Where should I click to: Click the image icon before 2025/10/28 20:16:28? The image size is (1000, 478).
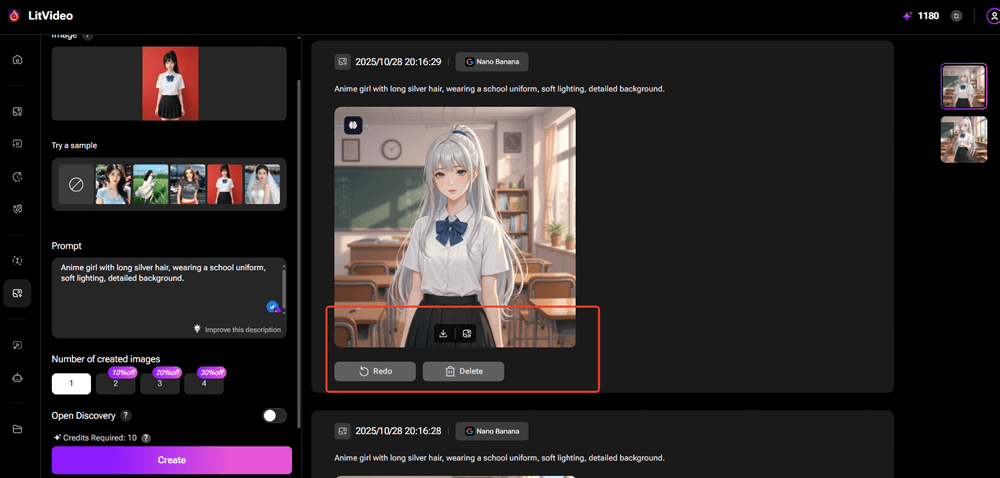point(343,431)
